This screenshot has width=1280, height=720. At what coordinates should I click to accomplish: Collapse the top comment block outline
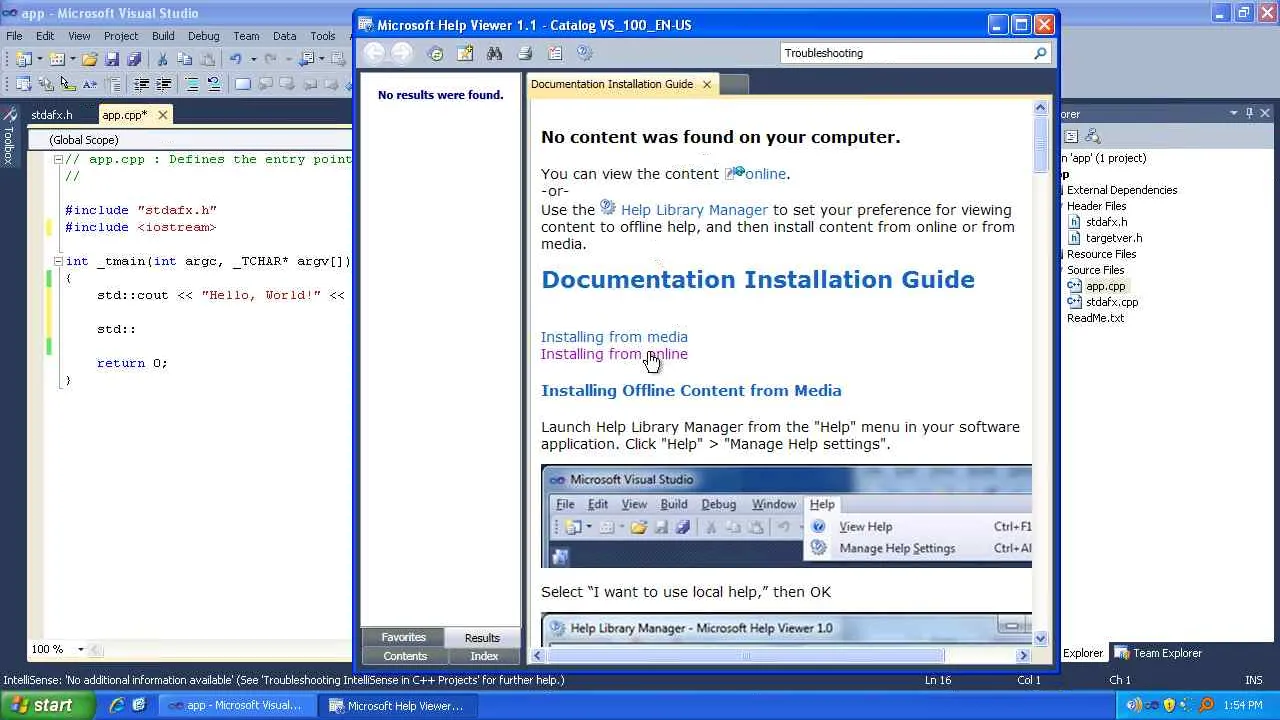58,159
